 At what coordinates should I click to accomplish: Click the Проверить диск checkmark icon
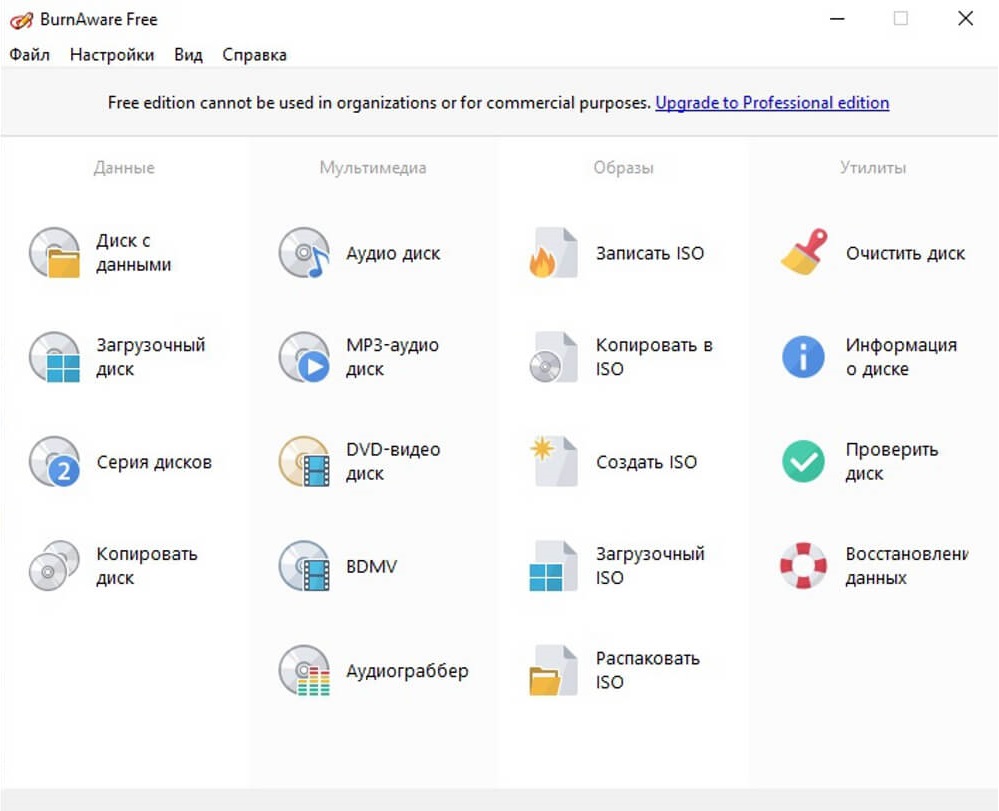click(803, 461)
